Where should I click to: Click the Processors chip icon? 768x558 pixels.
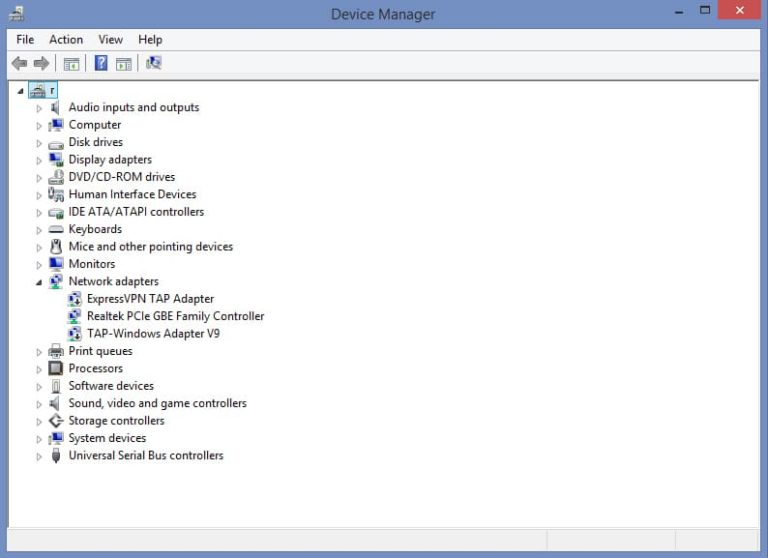tap(56, 368)
